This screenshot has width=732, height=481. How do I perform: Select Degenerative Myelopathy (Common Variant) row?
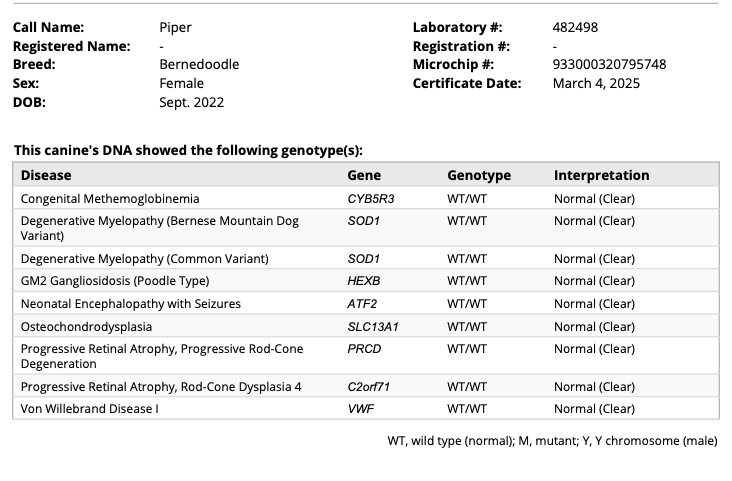click(x=144, y=259)
